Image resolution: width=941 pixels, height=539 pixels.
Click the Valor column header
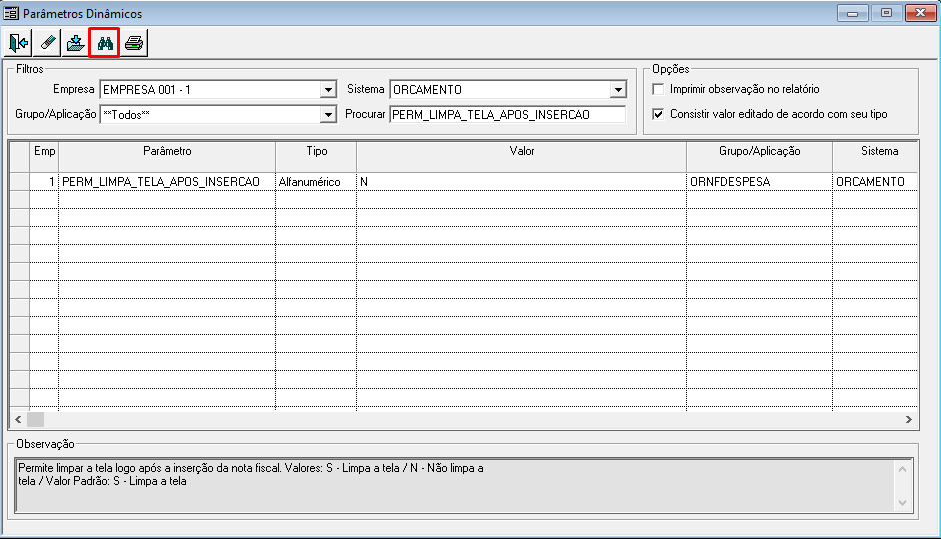(522, 156)
